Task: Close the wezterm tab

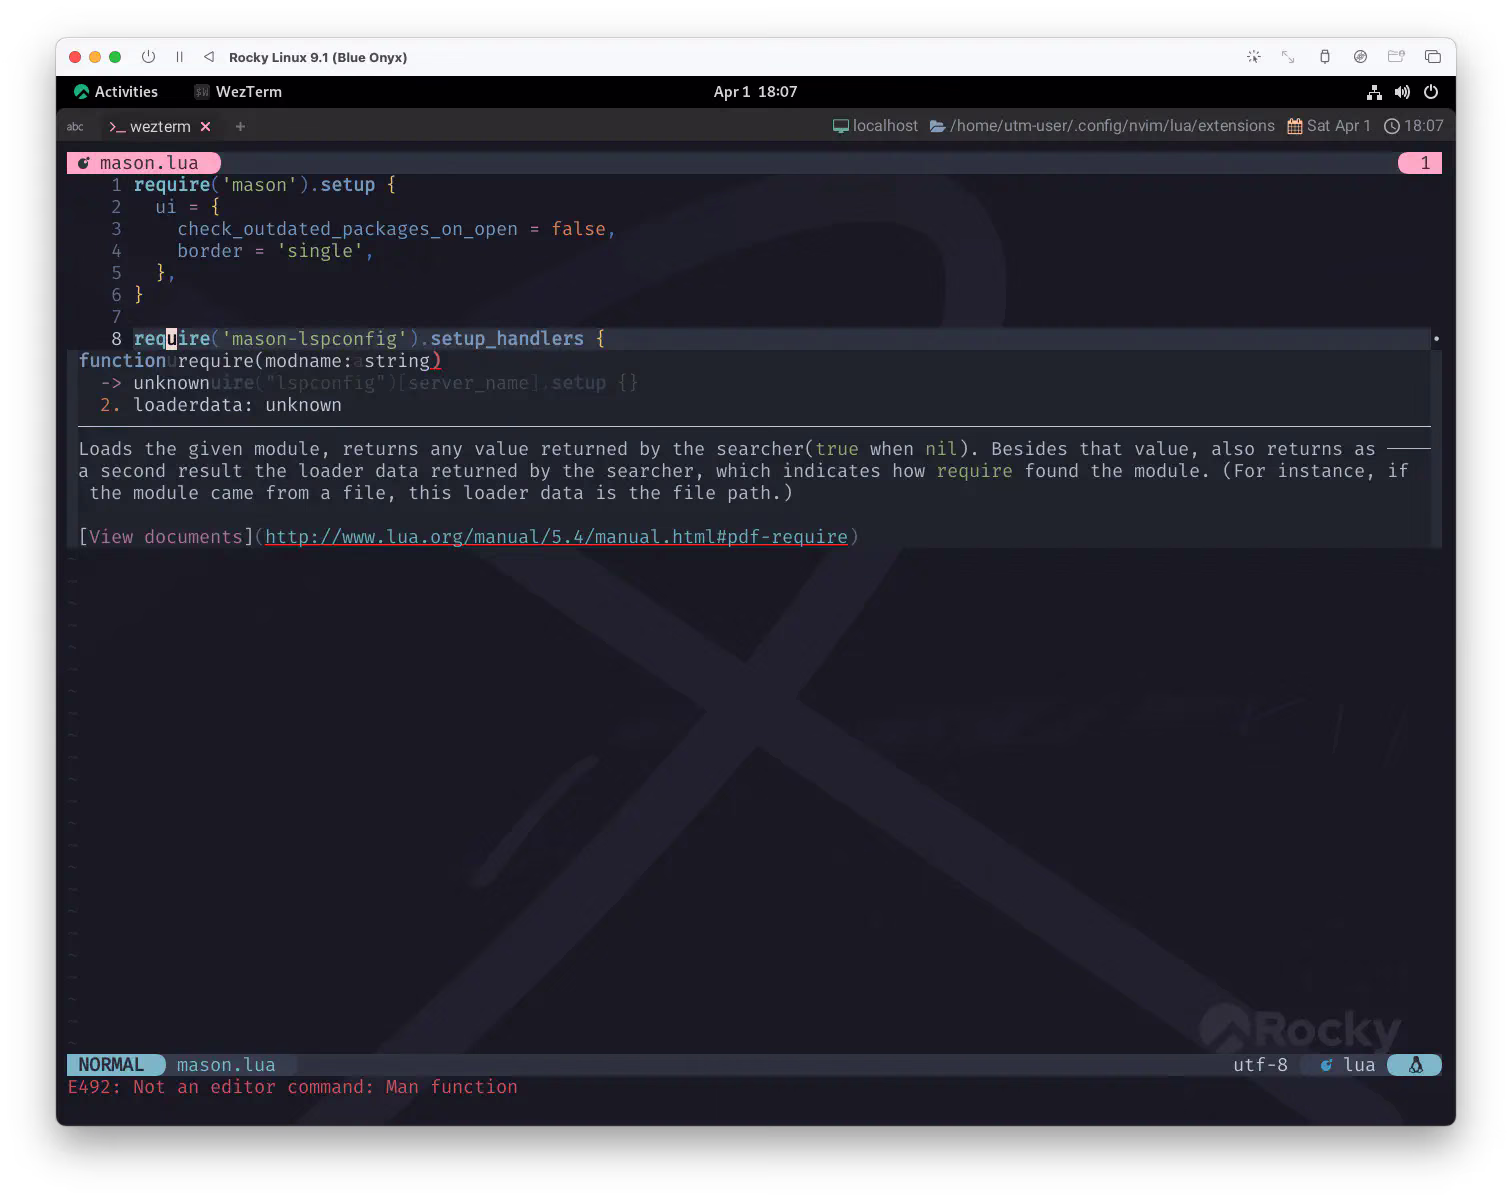Action: (x=205, y=127)
